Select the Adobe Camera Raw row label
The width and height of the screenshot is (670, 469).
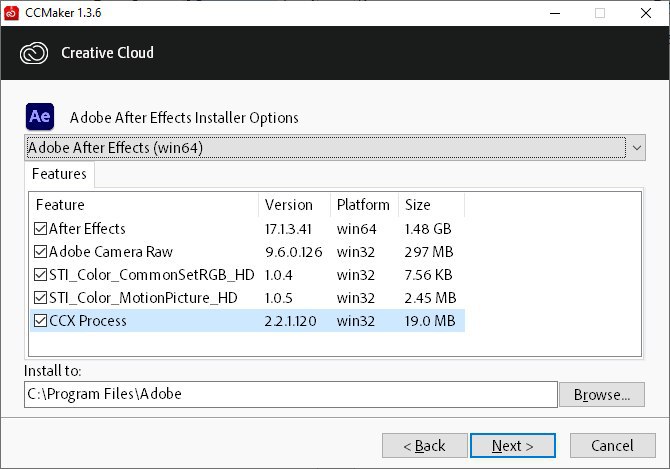[111, 252]
